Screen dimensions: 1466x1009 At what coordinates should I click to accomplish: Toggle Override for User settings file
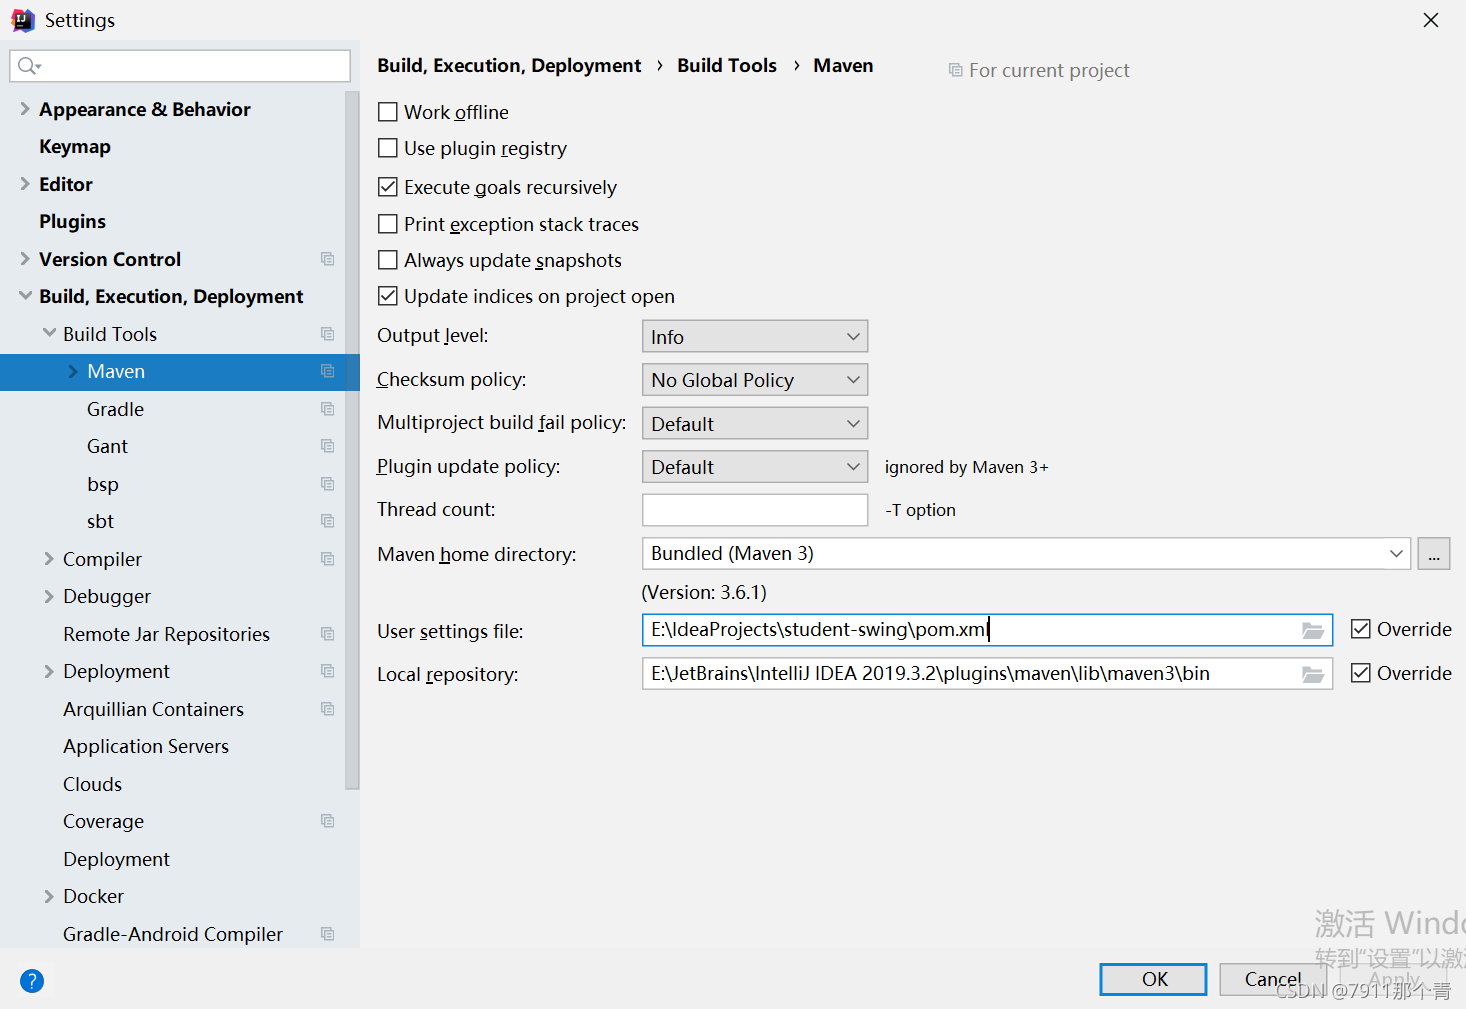[x=1361, y=629]
